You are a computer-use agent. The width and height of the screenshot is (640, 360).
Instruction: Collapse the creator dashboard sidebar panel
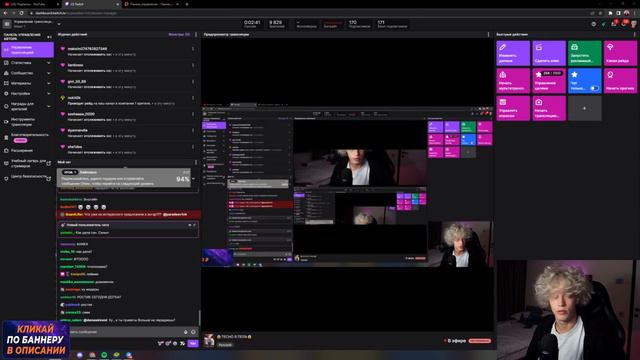click(49, 37)
